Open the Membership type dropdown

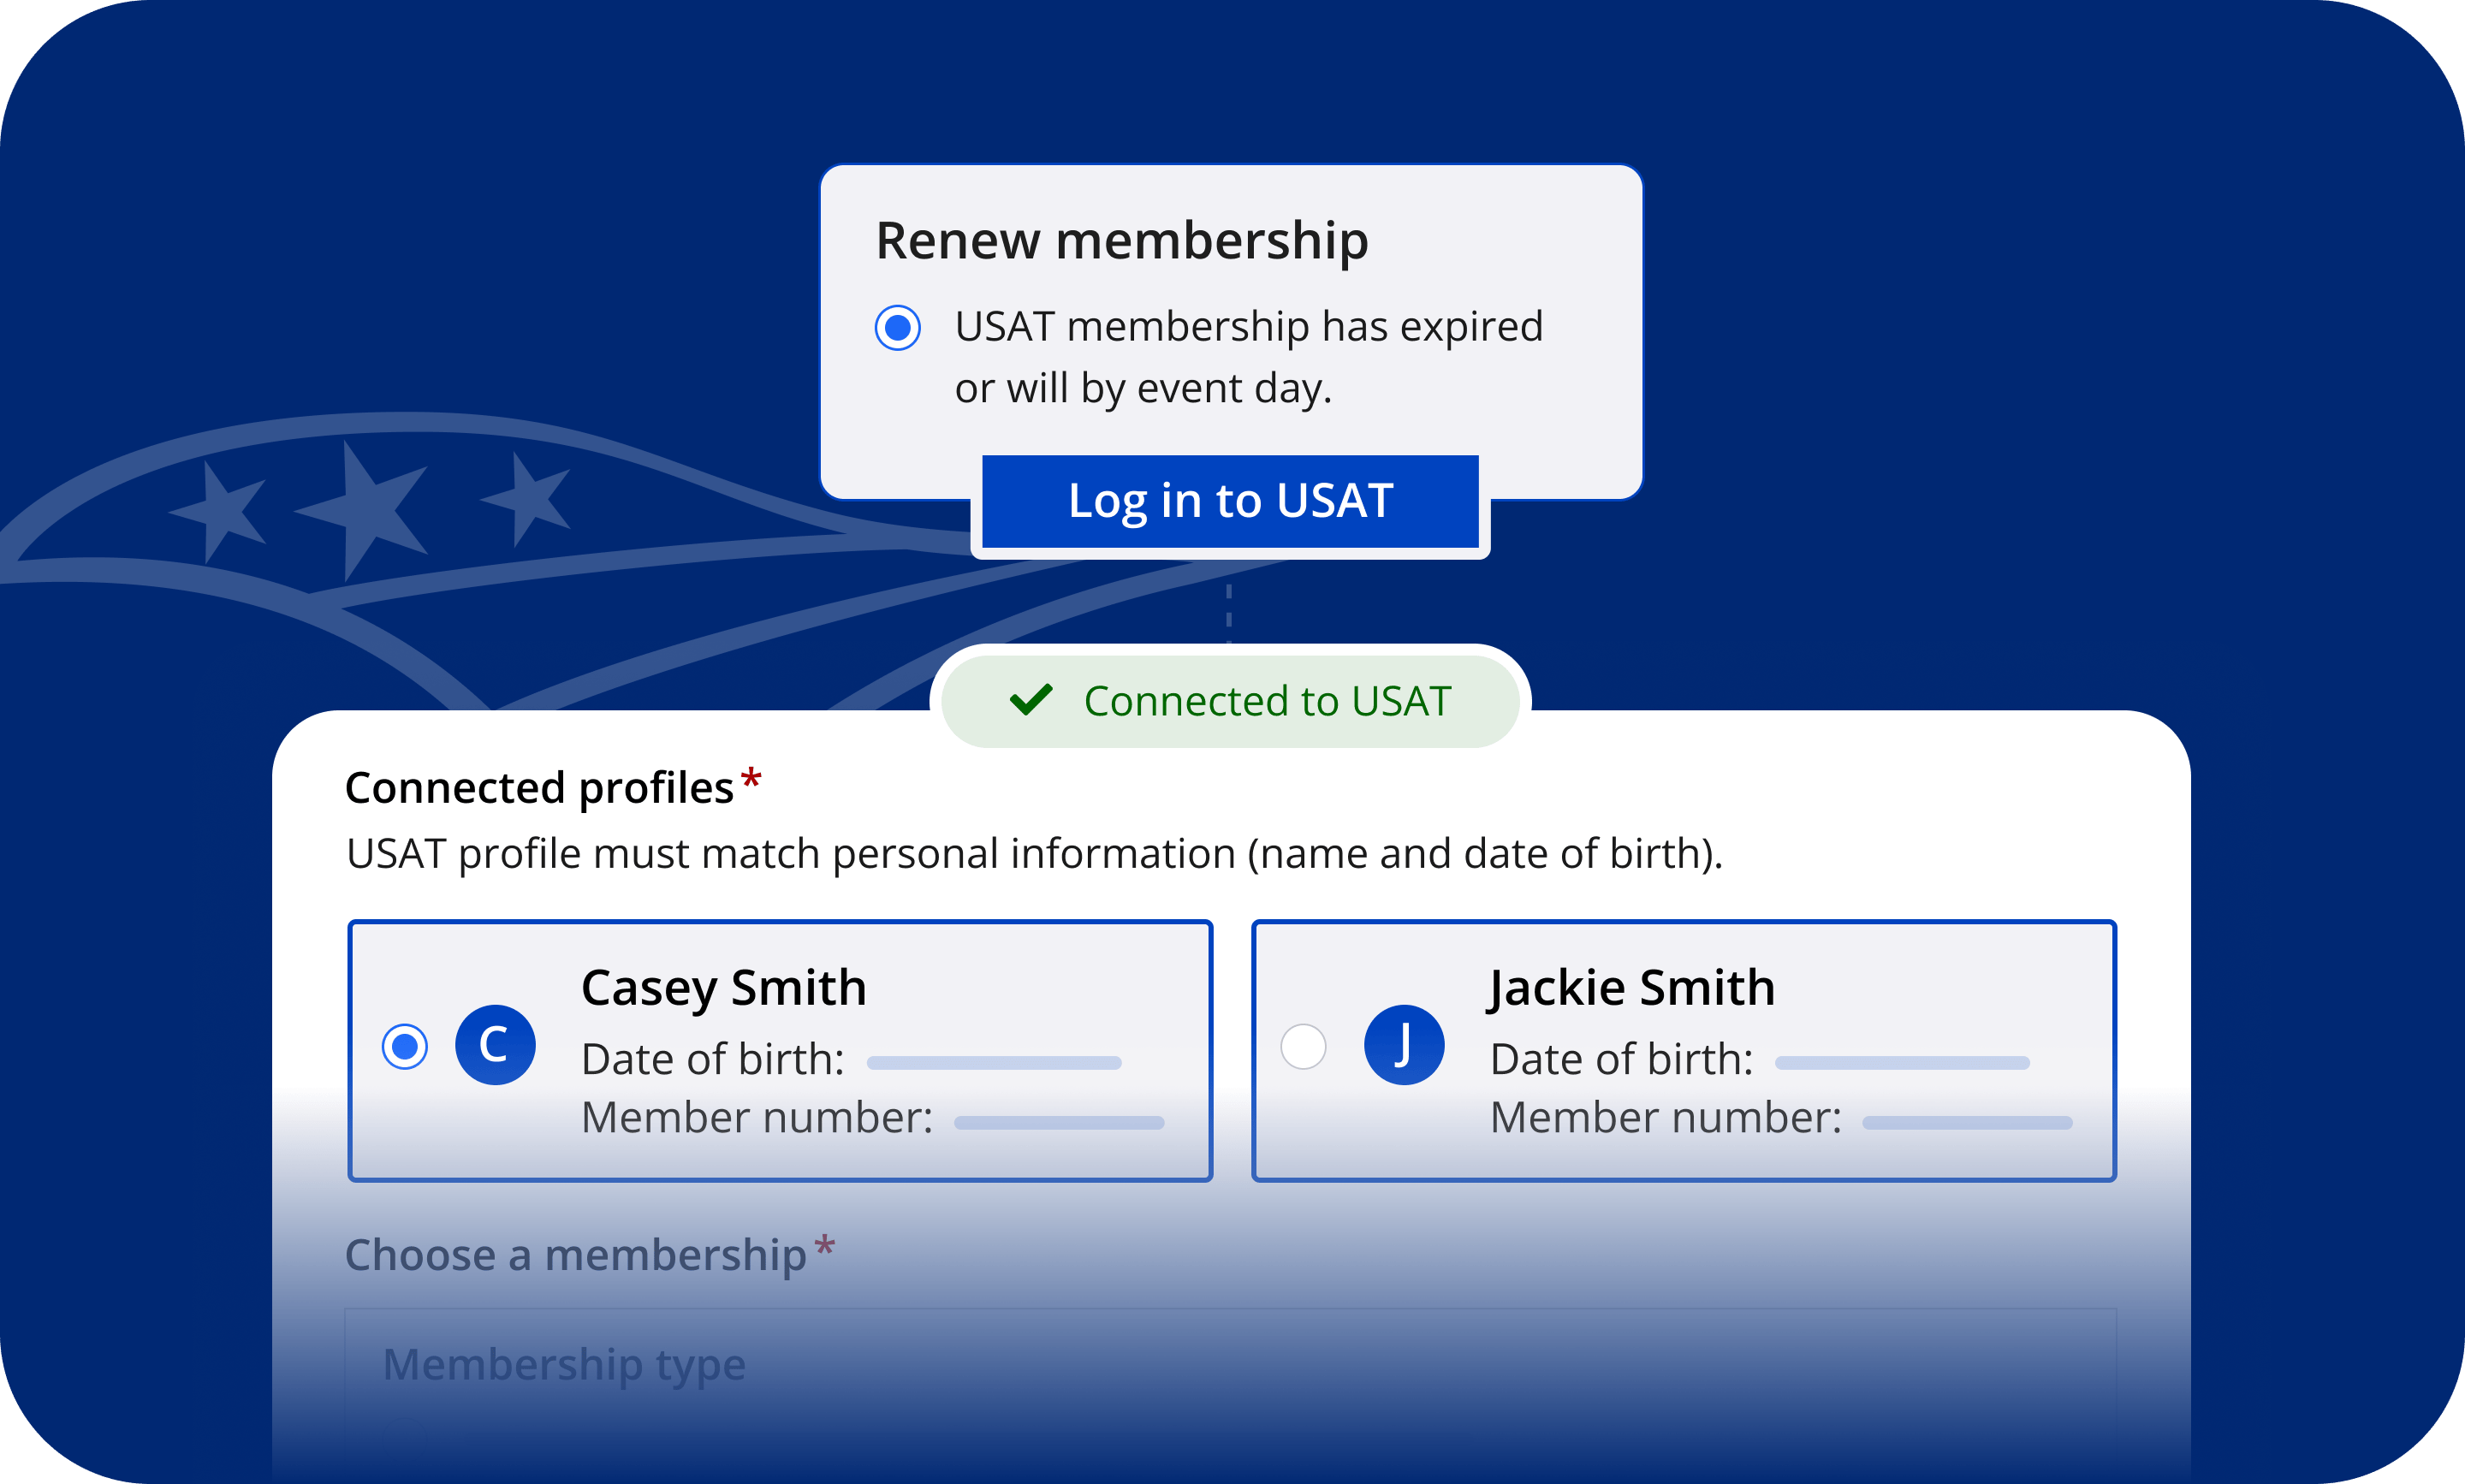1230,1365
